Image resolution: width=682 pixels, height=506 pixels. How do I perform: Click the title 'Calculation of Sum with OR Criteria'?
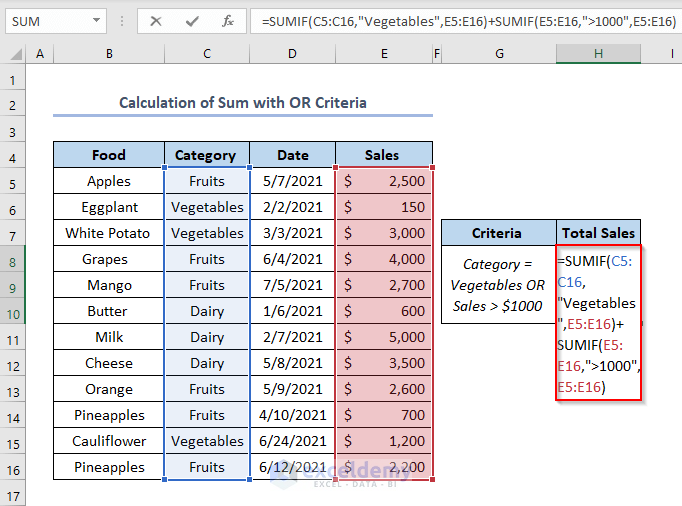click(243, 103)
